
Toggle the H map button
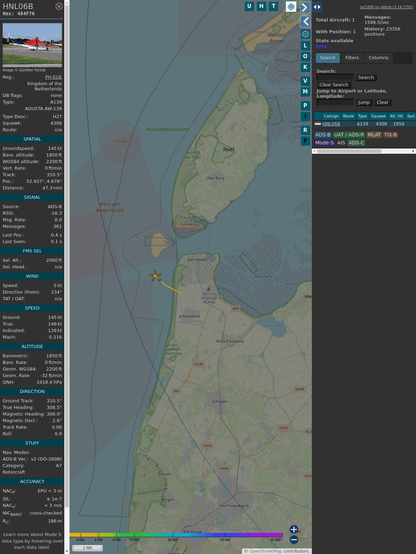261,6
